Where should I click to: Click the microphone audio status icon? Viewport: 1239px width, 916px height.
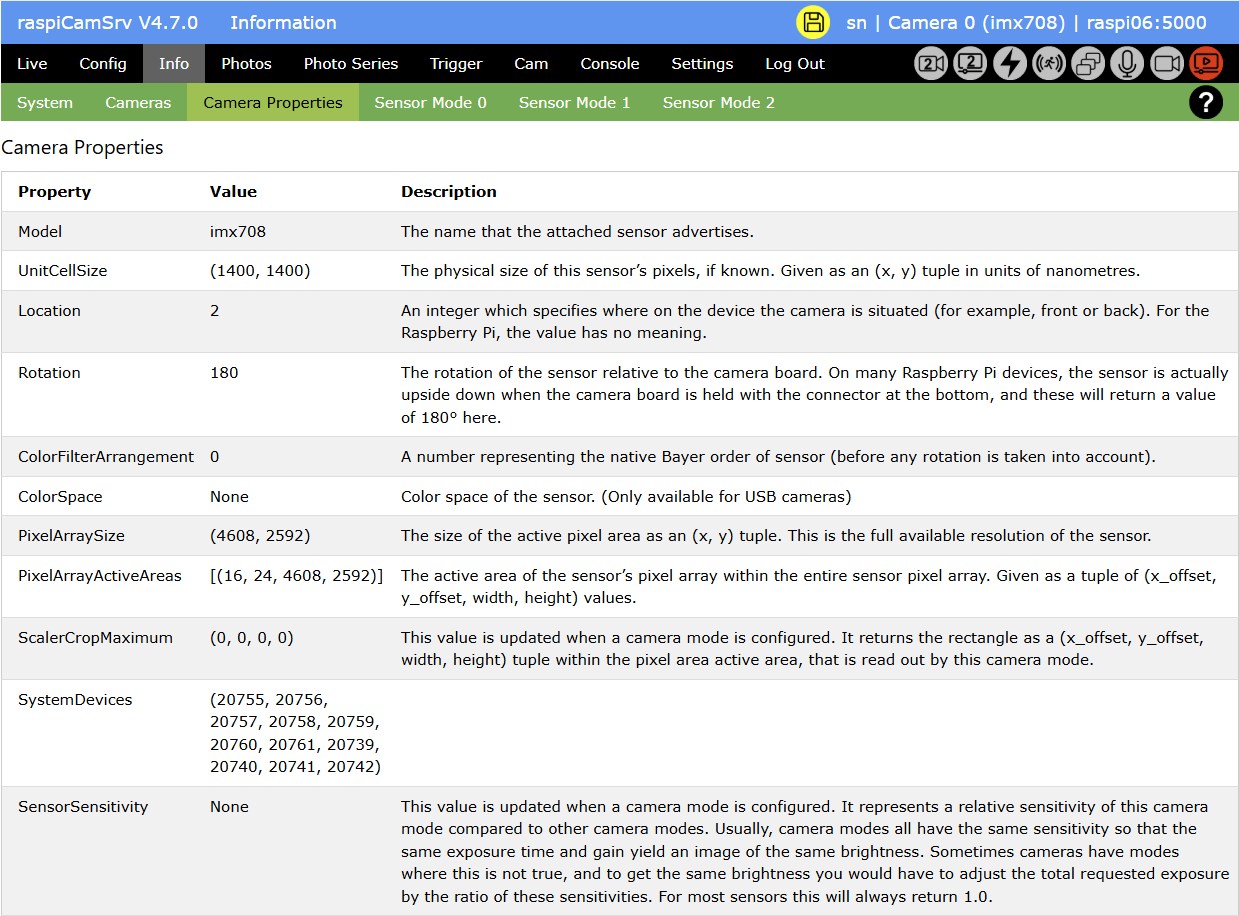1127,64
